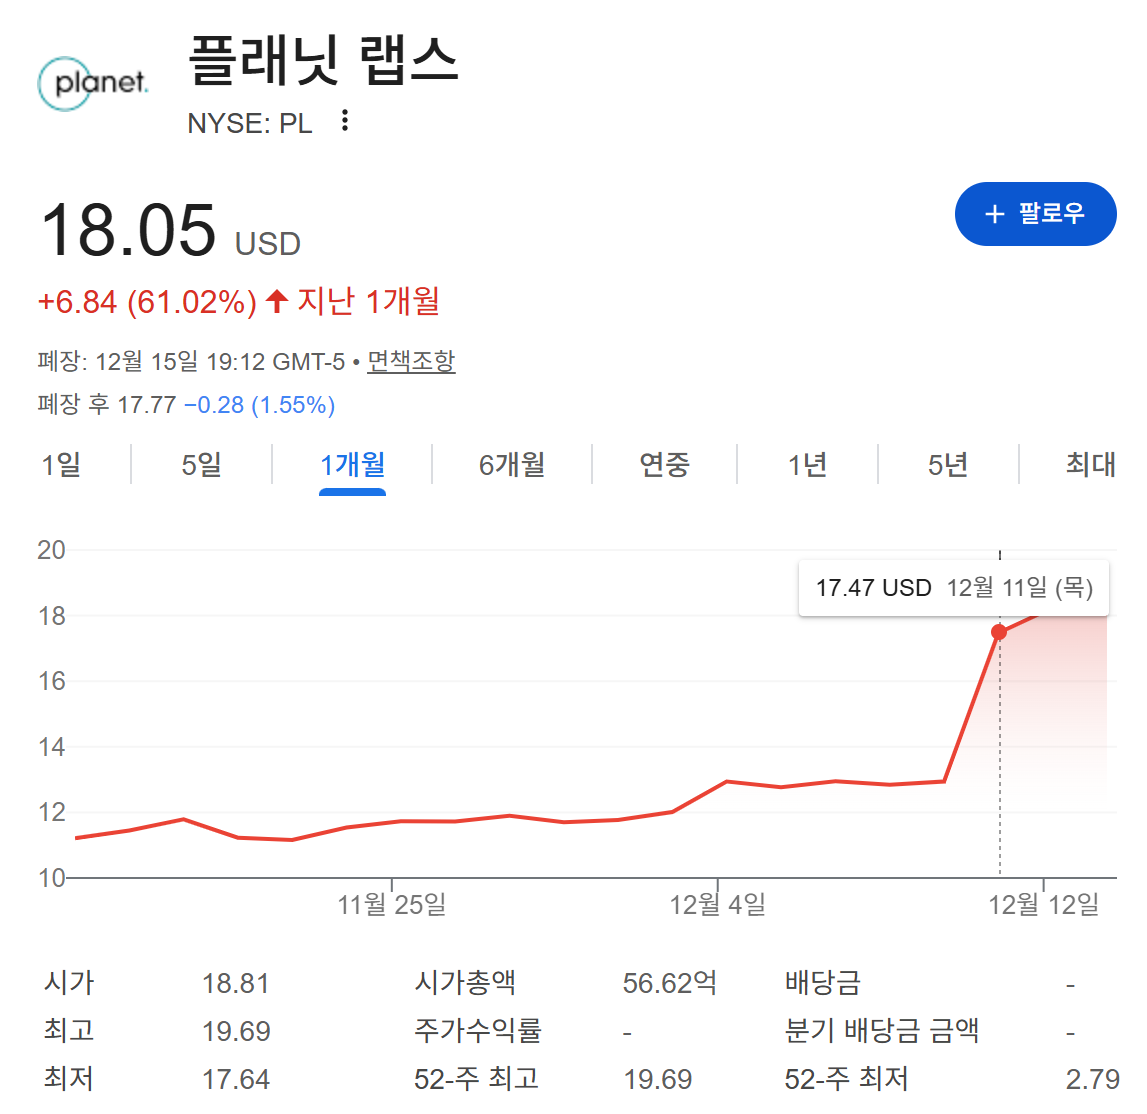Click the +6.84 (61.02%) change text
The width and height of the screenshot is (1147, 1114).
point(147,302)
